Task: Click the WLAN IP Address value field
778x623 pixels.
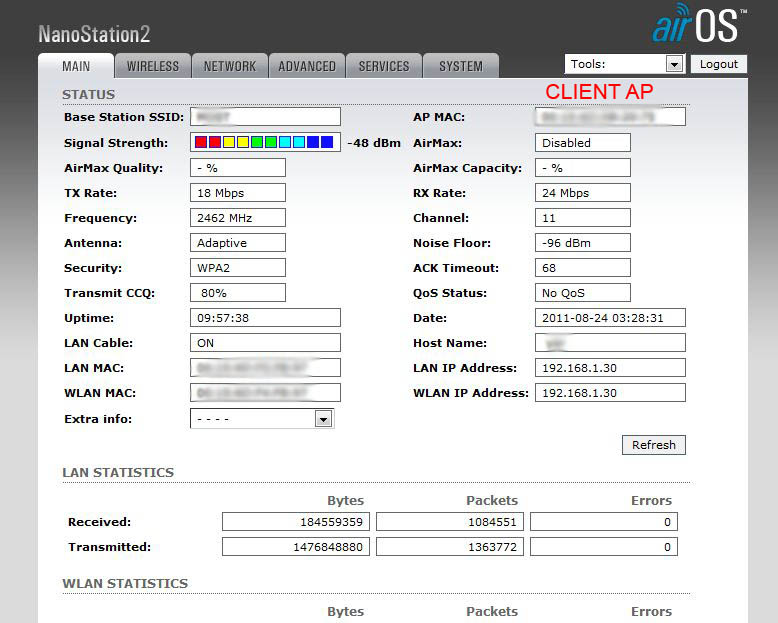Action: pos(610,392)
